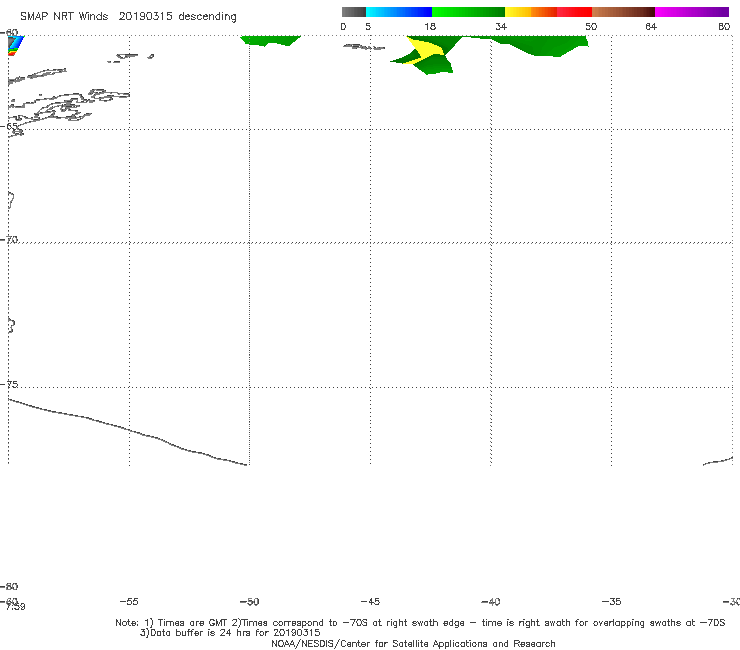Image resolution: width=740 pixels, height=650 pixels.
Task: Click the gray segment of the wind color bar
Action: pyautogui.click(x=353, y=12)
